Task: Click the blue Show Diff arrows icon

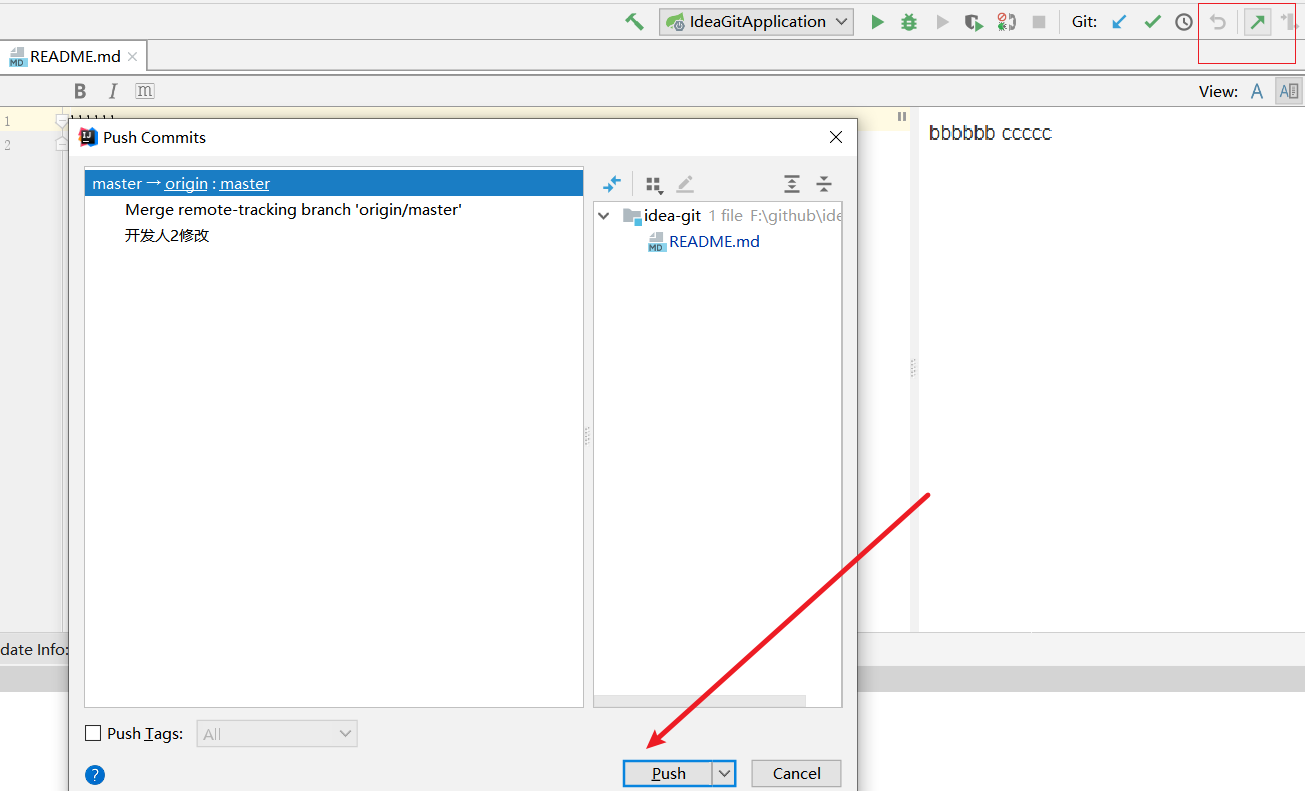Action: (612, 184)
